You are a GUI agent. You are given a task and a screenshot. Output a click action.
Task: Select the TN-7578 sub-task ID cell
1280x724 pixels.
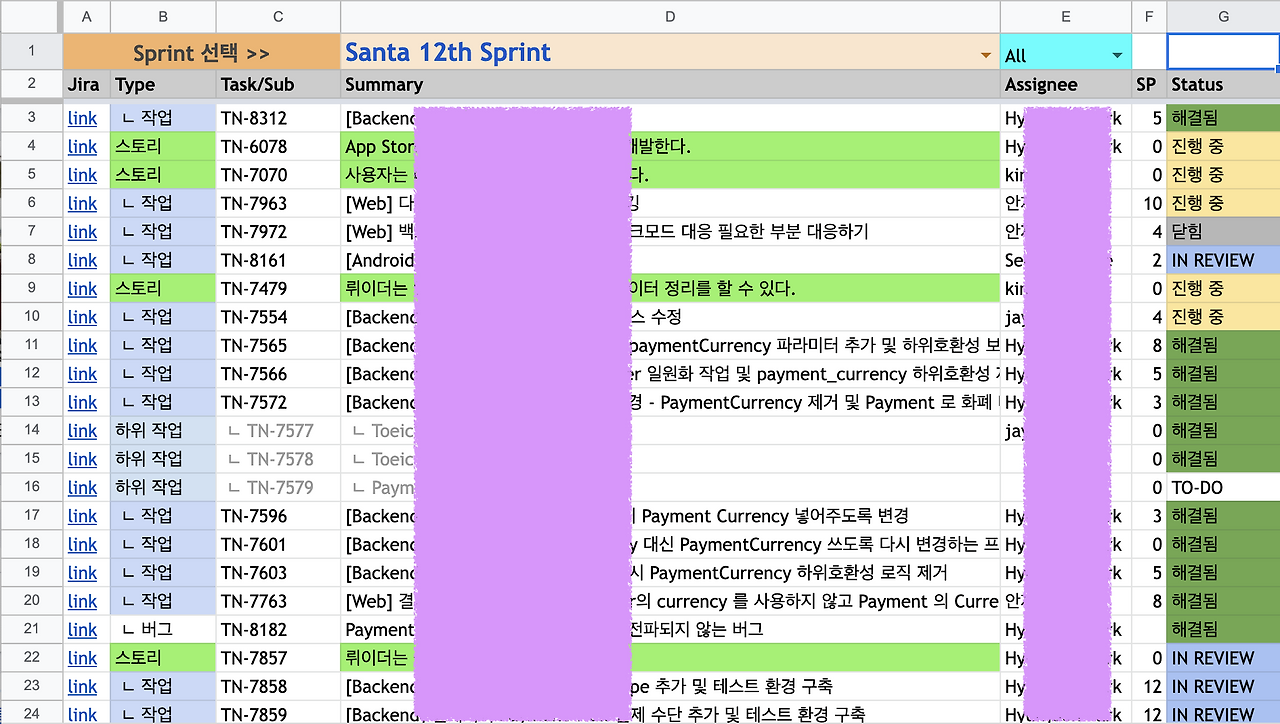pyautogui.click(x=278, y=460)
